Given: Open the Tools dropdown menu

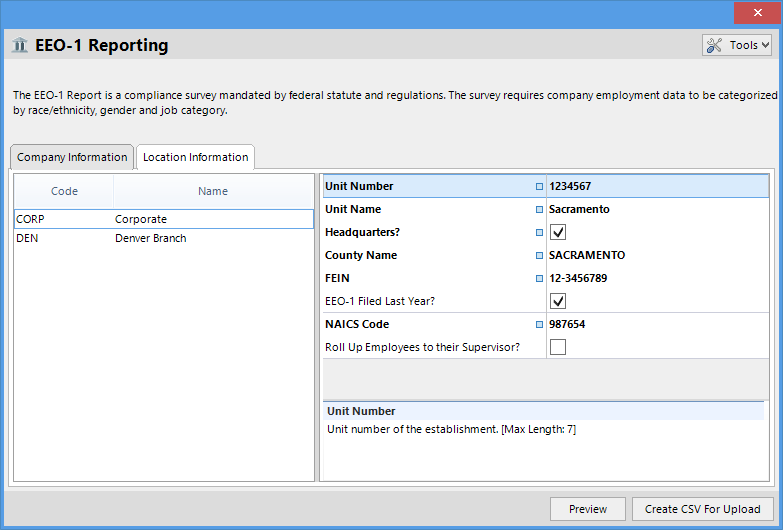Looking at the screenshot, I should coord(737,45).
